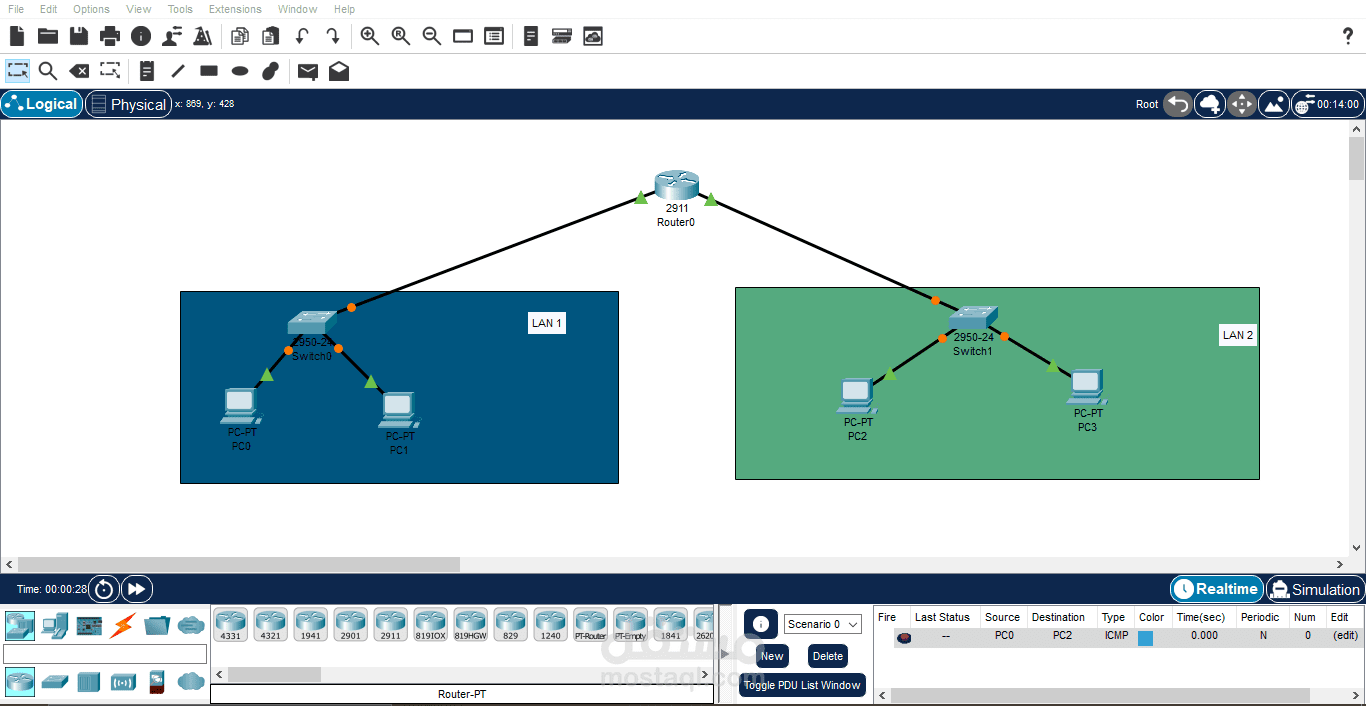Click the fire indicator in PDU row
Image resolution: width=1366 pixels, height=706 pixels.
904,637
